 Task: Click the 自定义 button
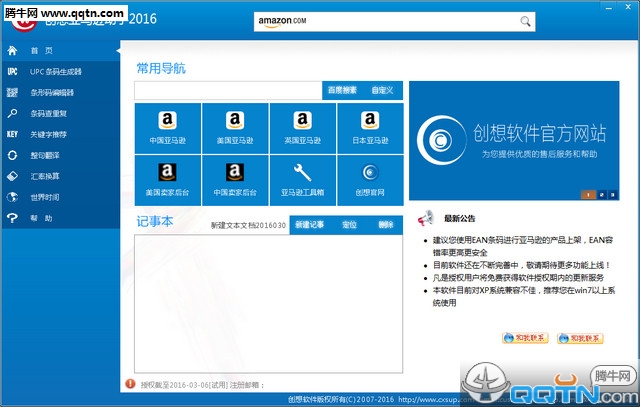[382, 90]
